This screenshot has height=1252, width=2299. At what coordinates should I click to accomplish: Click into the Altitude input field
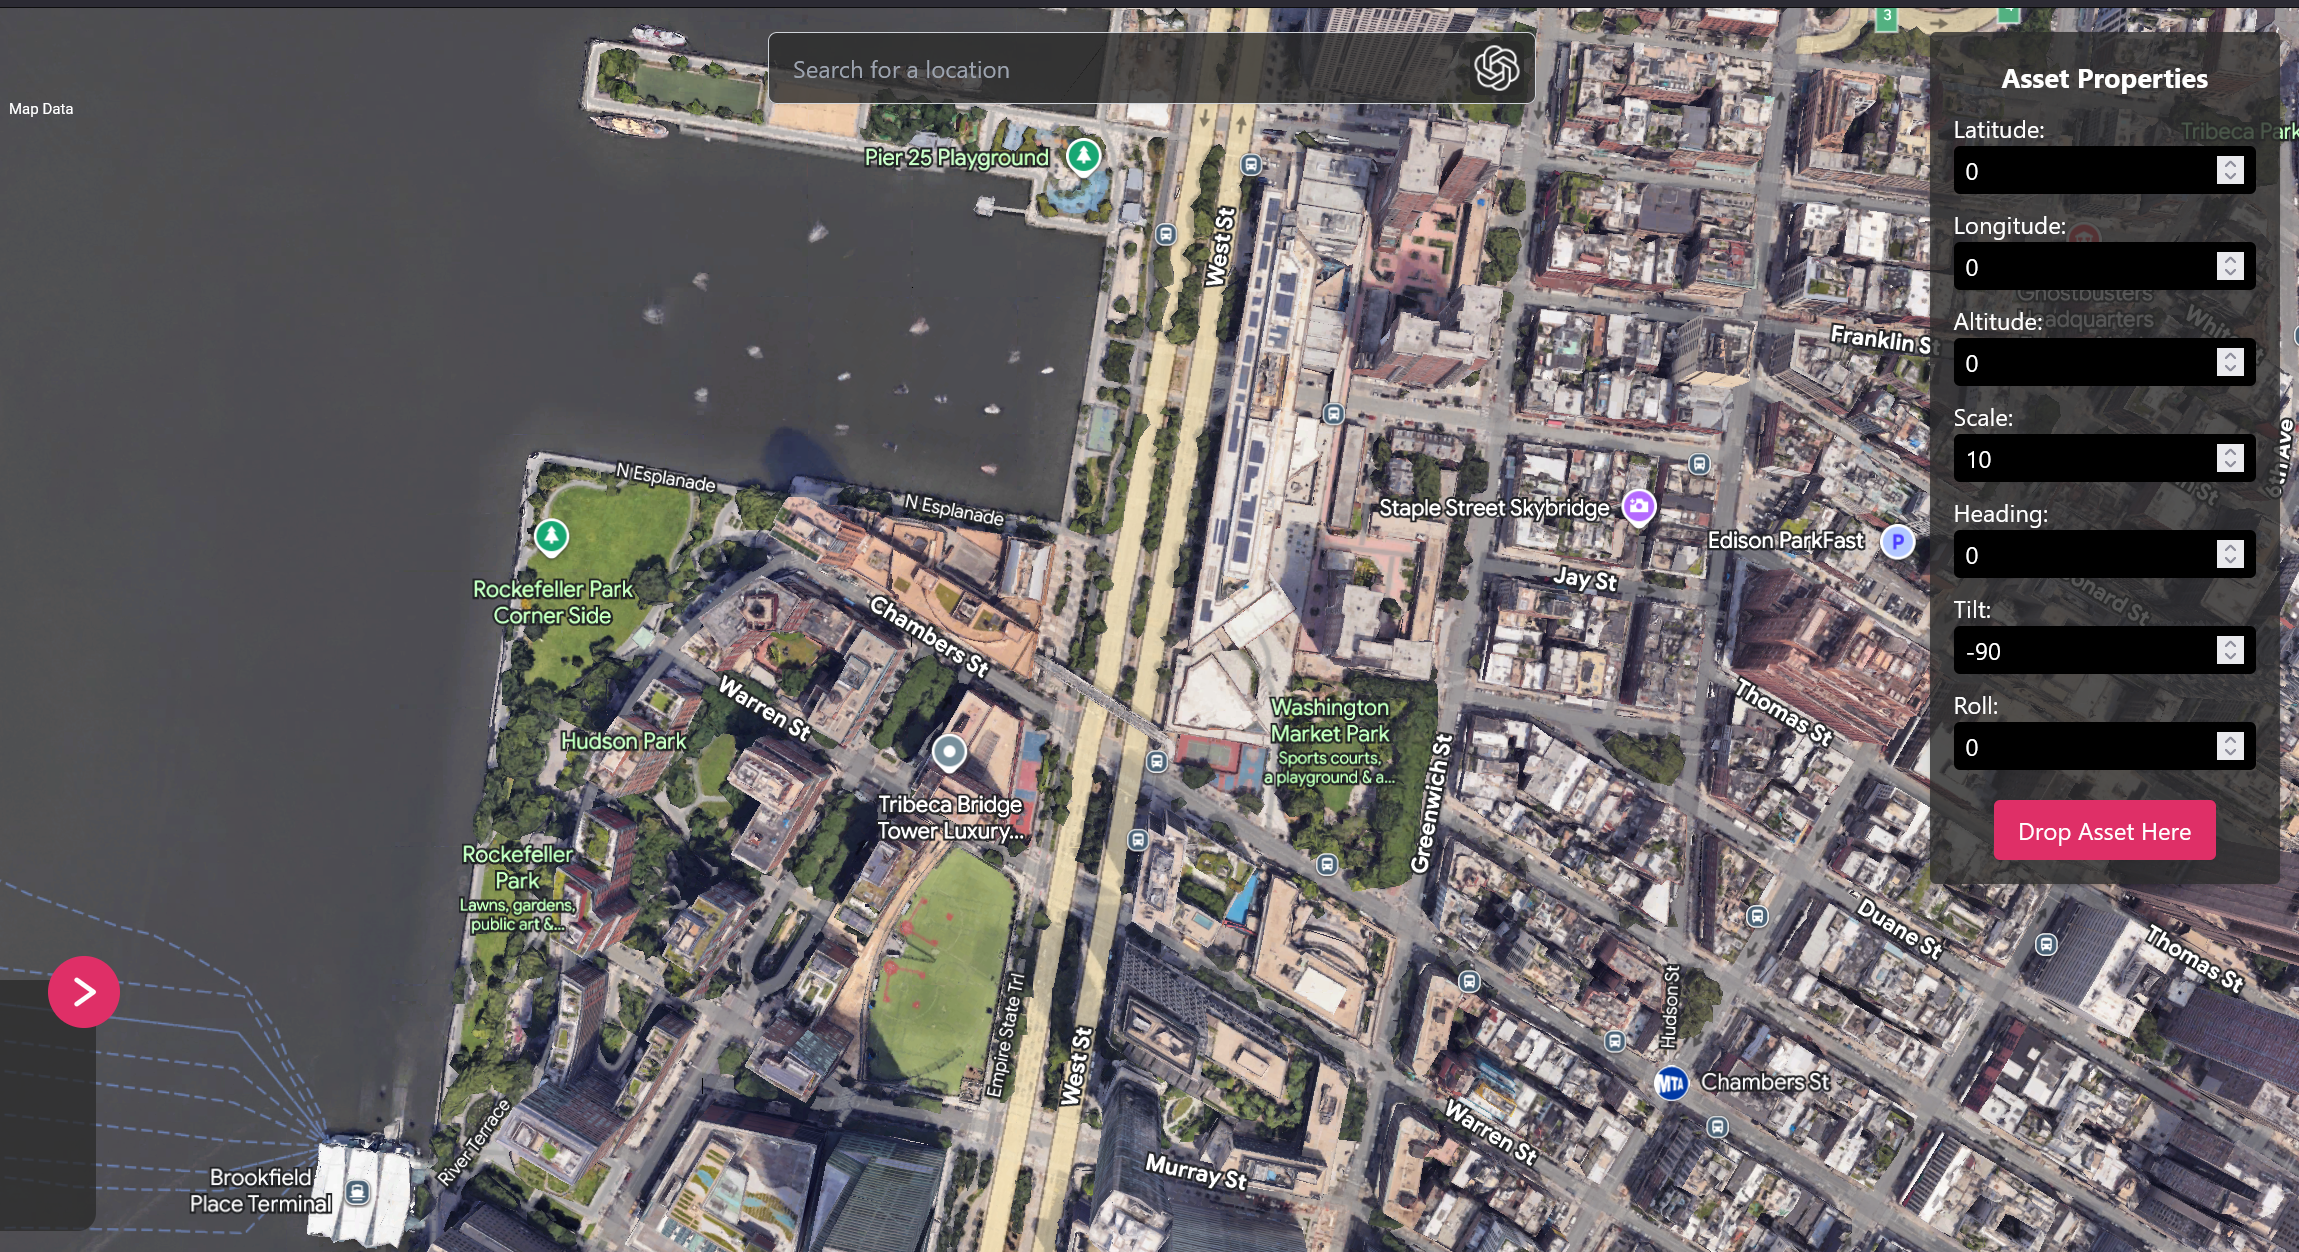(2080, 363)
